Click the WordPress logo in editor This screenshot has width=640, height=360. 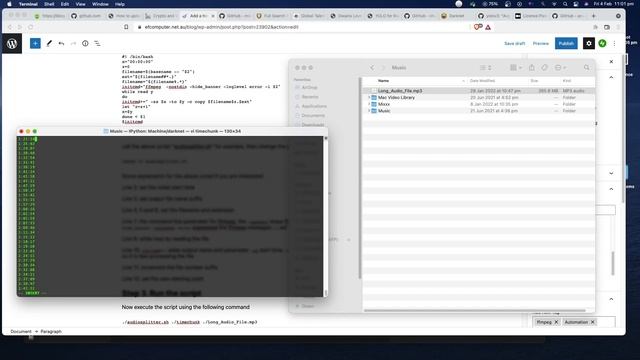(12, 43)
